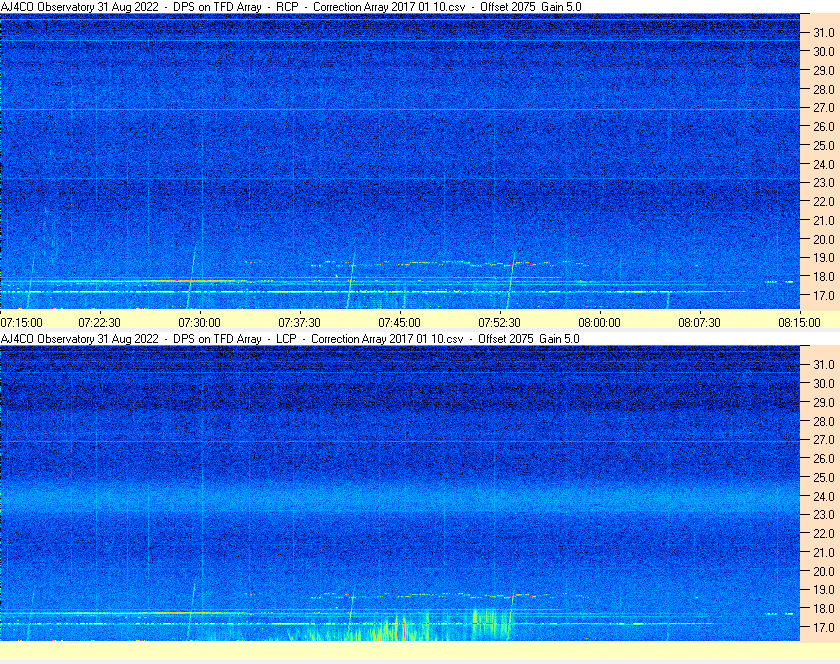Click 21.0 frequency label in LCP panel
The width and height of the screenshot is (840, 664).
(824, 552)
